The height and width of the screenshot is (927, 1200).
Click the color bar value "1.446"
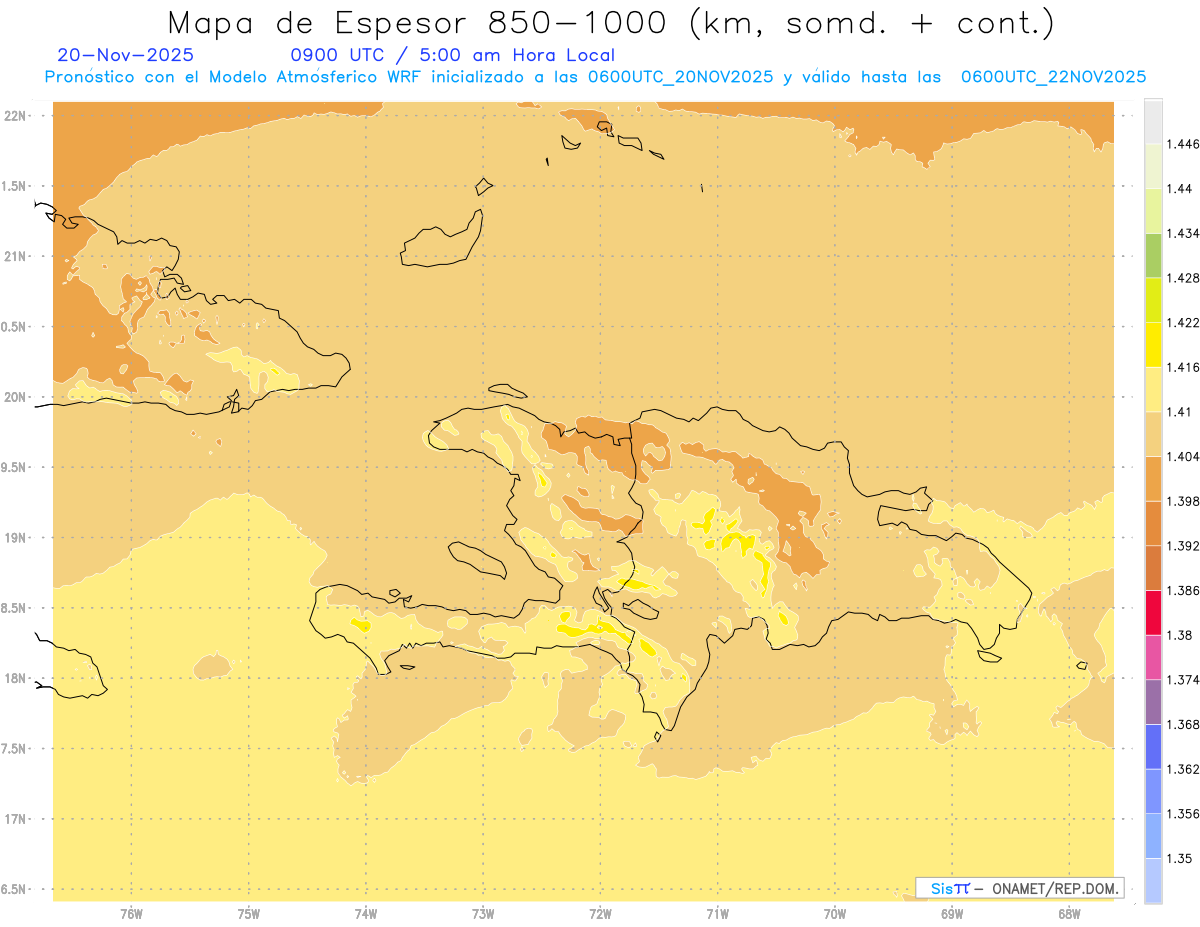(1182, 144)
